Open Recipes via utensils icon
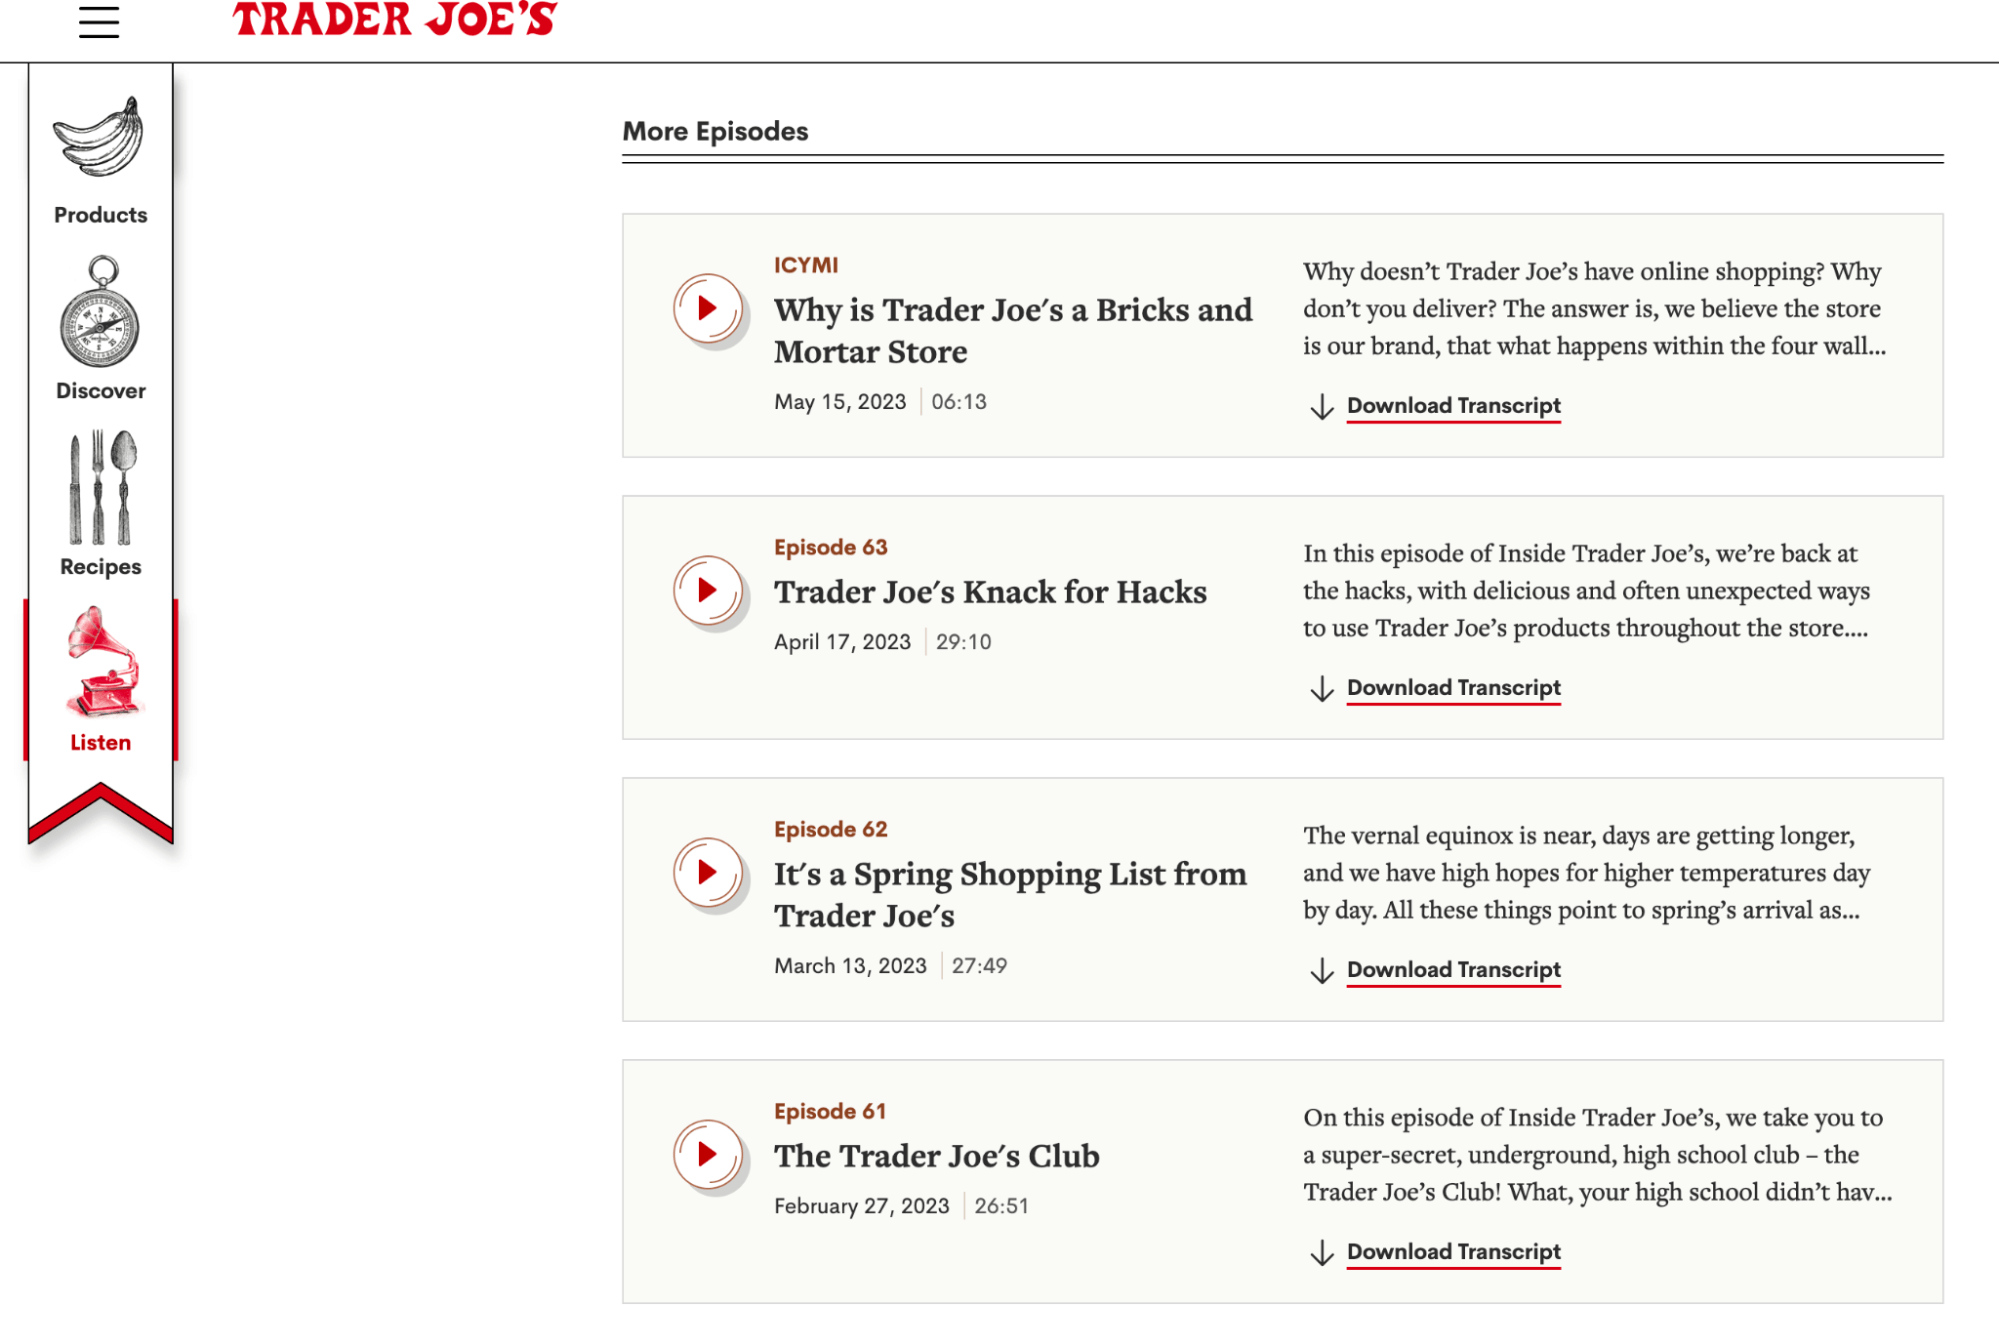This screenshot has width=1999, height=1332. click(x=101, y=487)
